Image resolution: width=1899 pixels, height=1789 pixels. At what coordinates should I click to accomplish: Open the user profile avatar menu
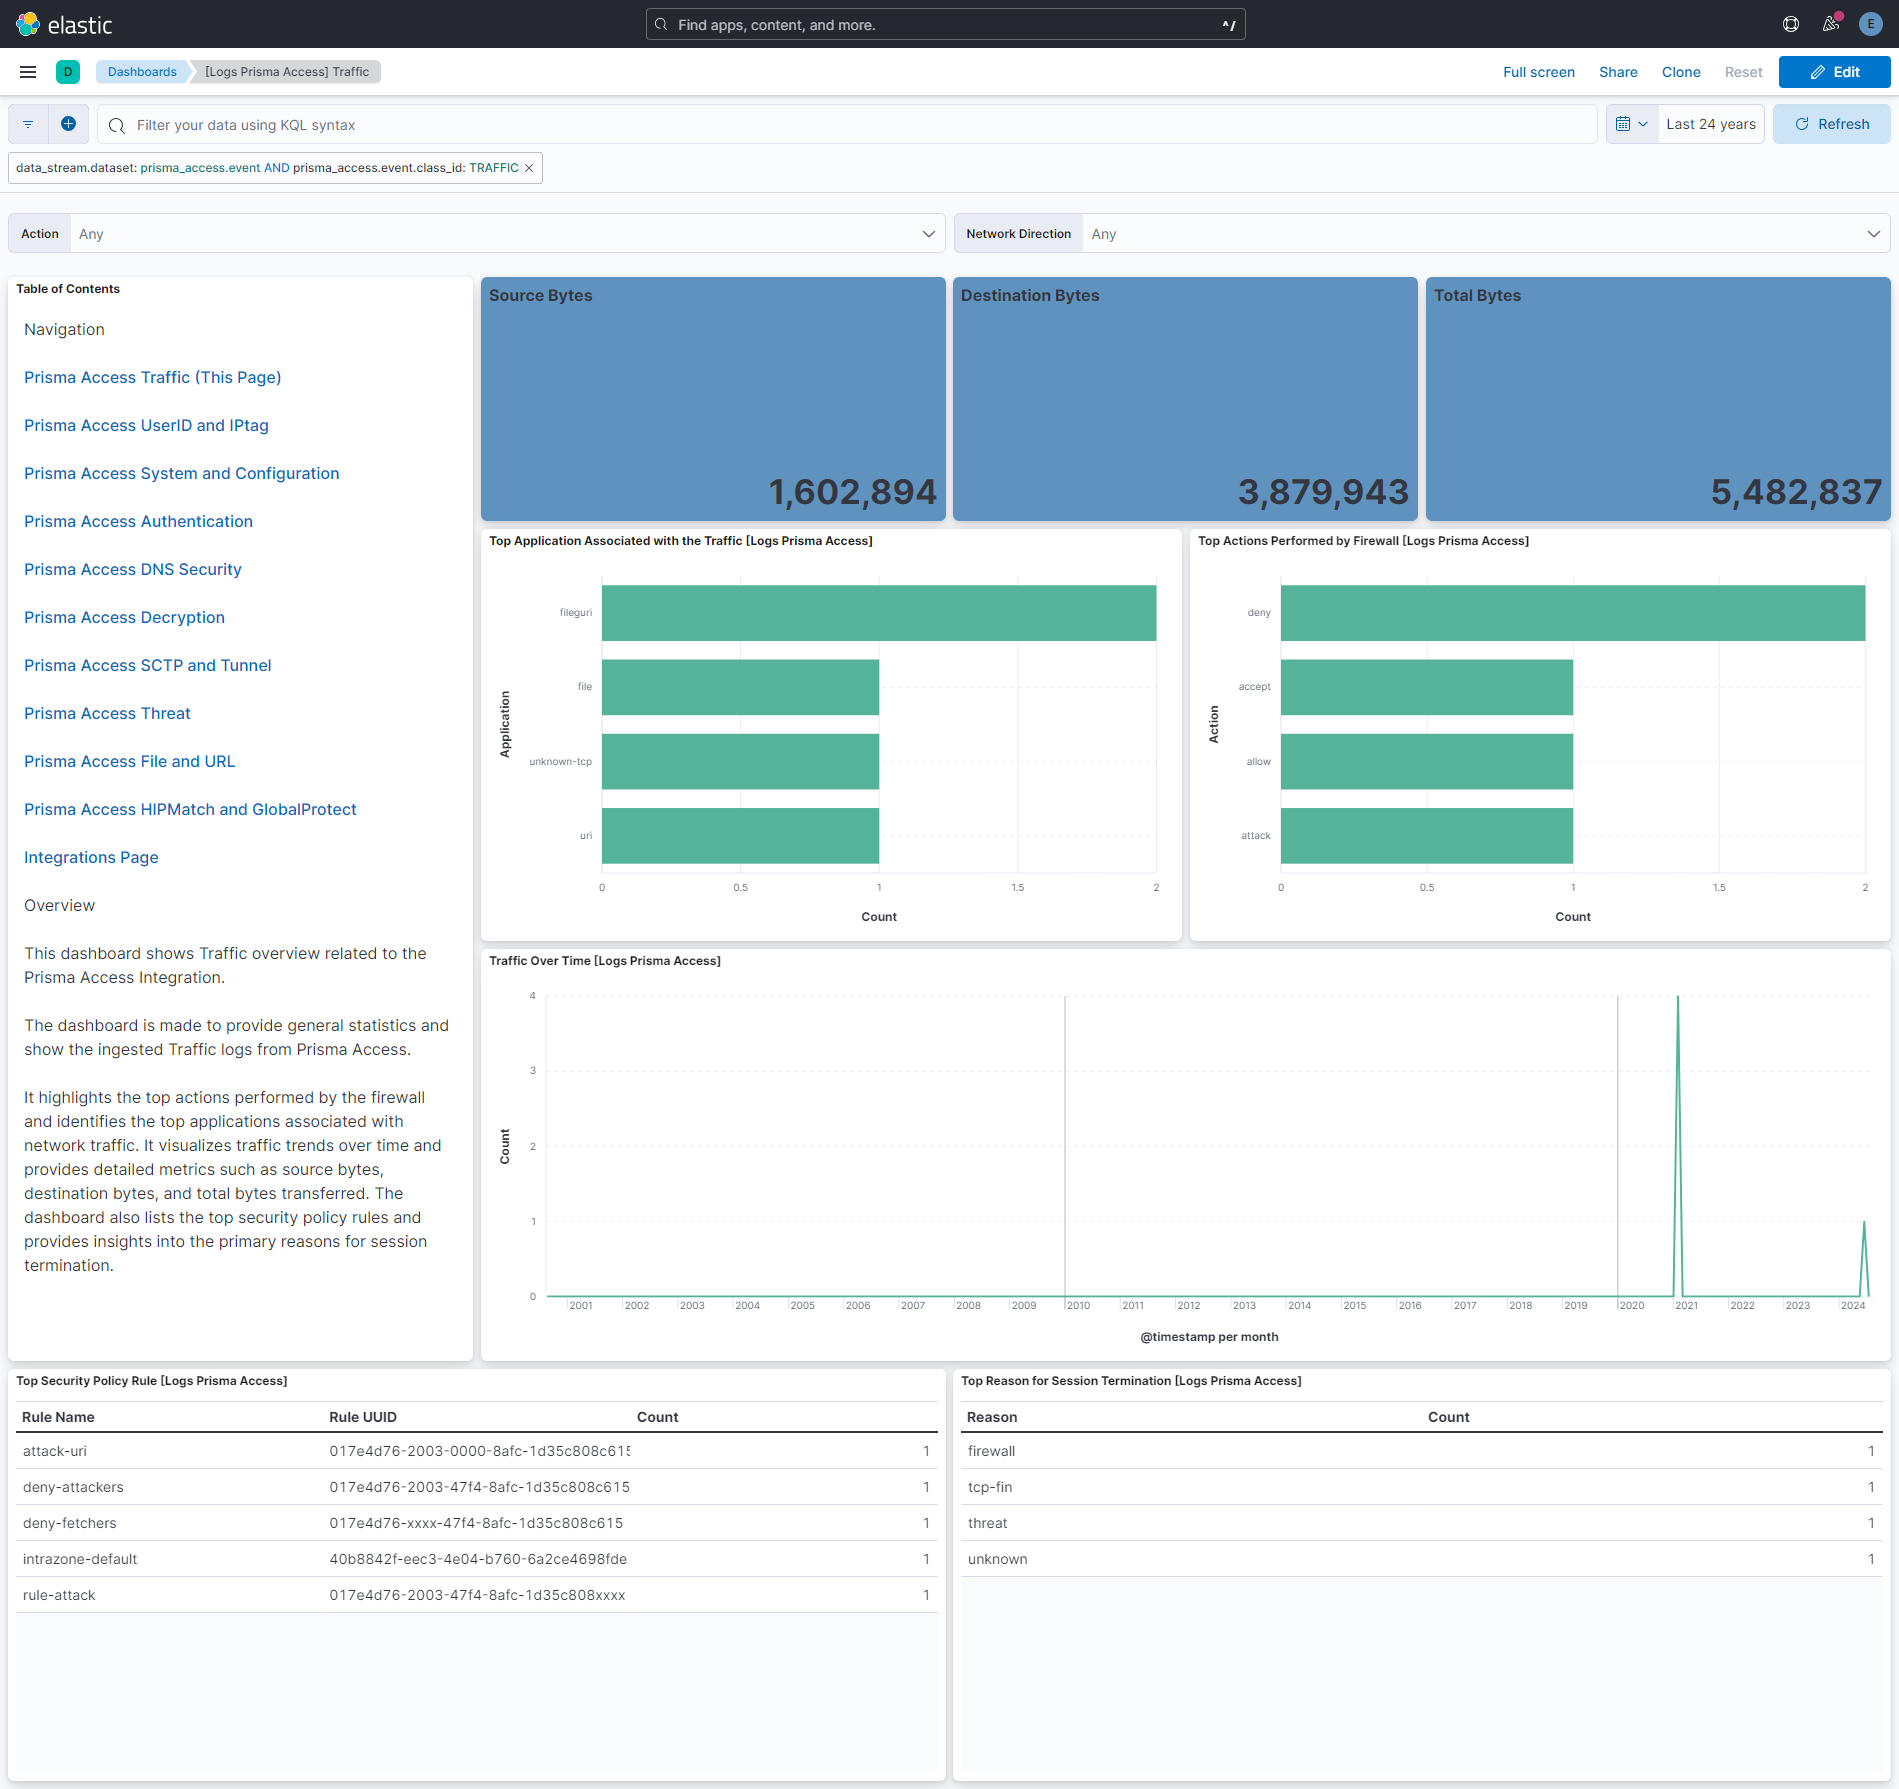pyautogui.click(x=1869, y=24)
